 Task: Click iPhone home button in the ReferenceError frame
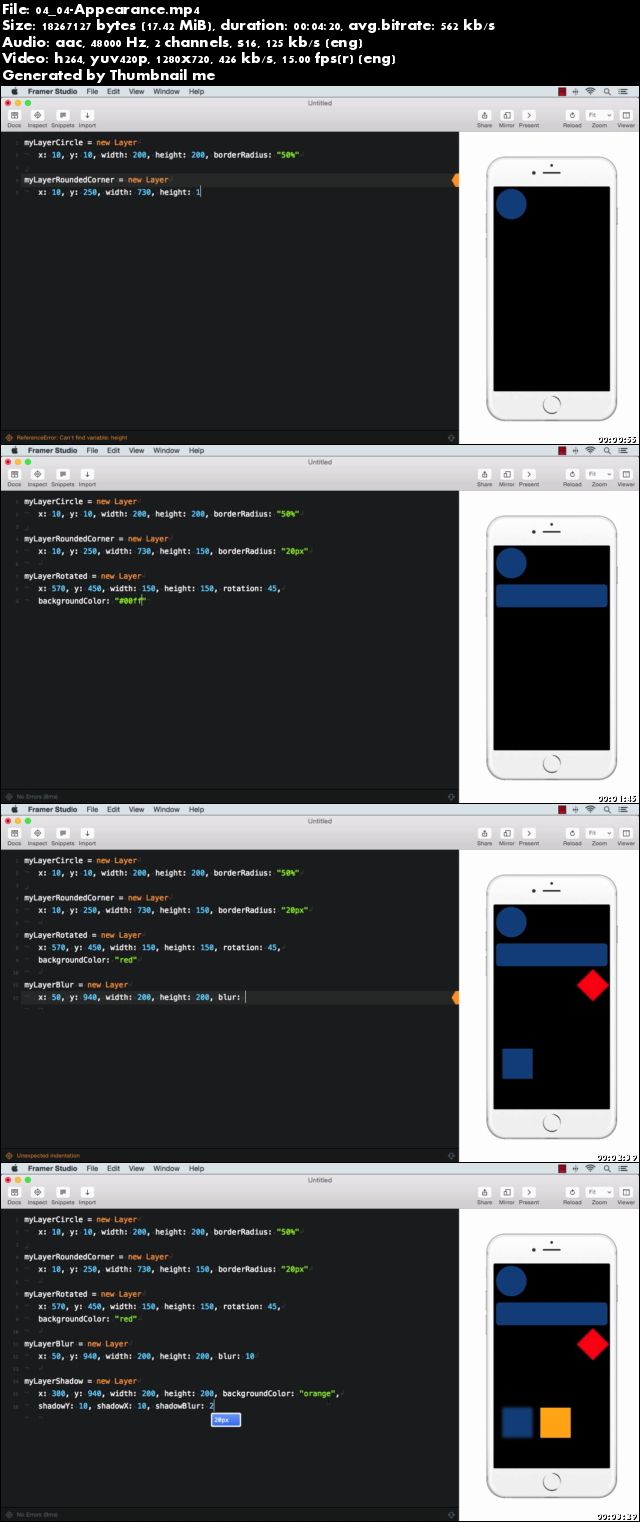[x=551, y=405]
